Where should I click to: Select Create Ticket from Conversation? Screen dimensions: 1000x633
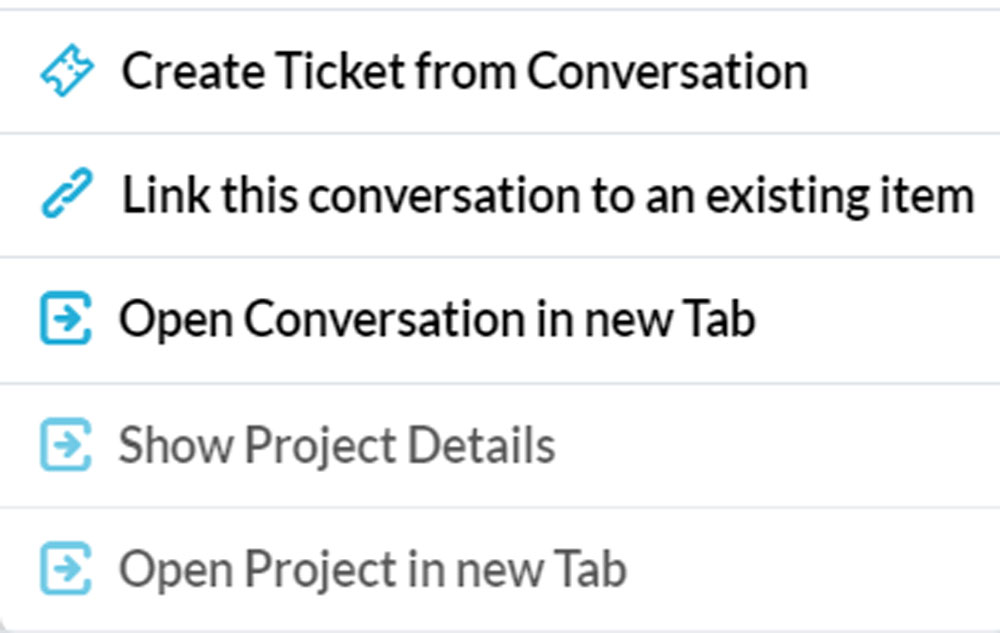[x=464, y=72]
